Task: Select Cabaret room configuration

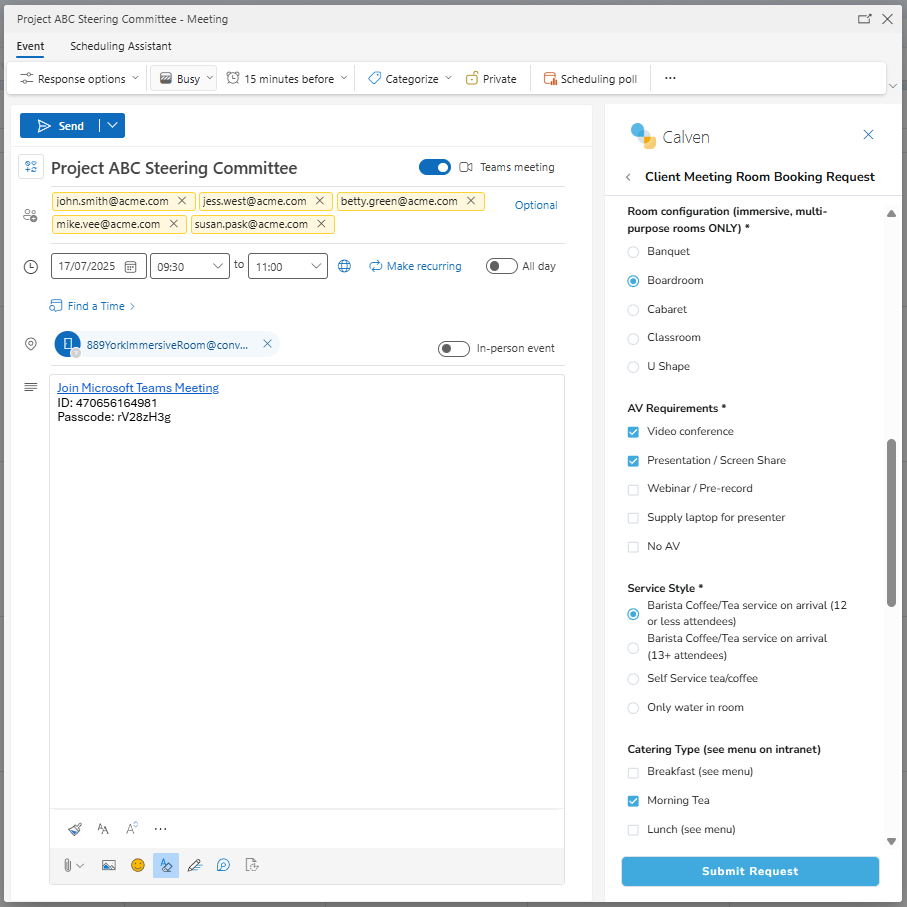Action: click(633, 310)
